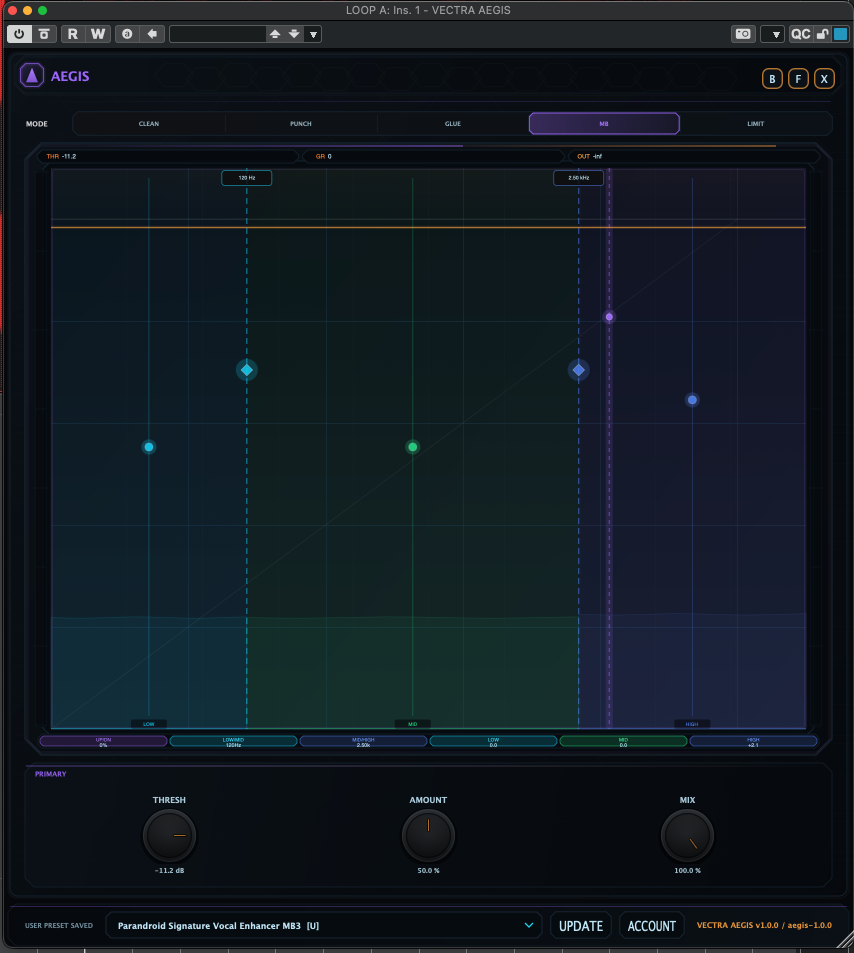Click the A/B comparison icon

coord(127,34)
